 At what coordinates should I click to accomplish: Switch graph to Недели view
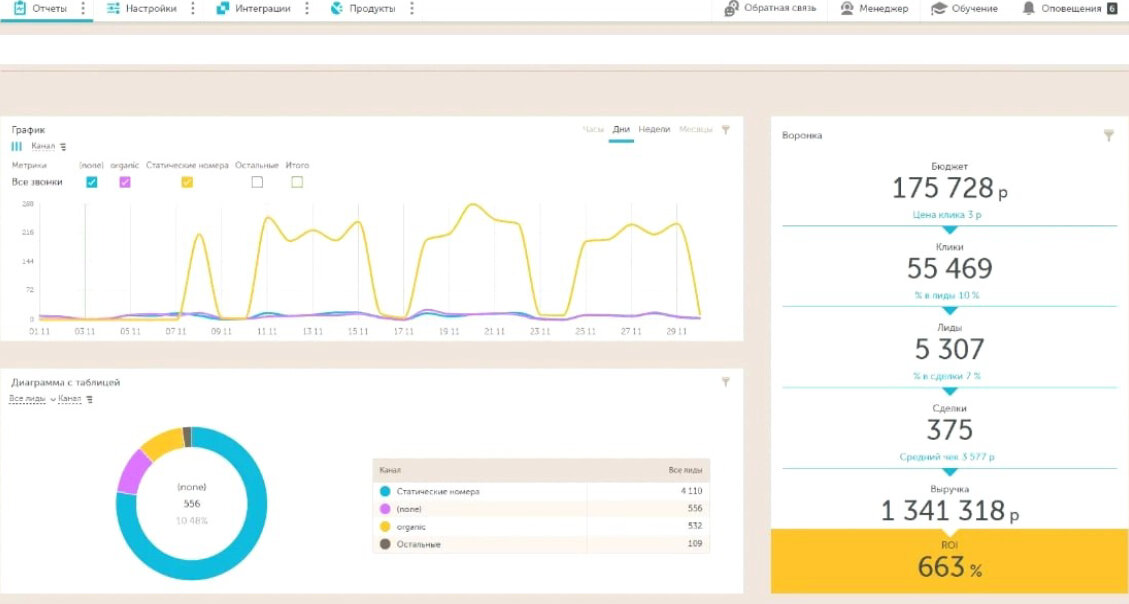click(654, 130)
